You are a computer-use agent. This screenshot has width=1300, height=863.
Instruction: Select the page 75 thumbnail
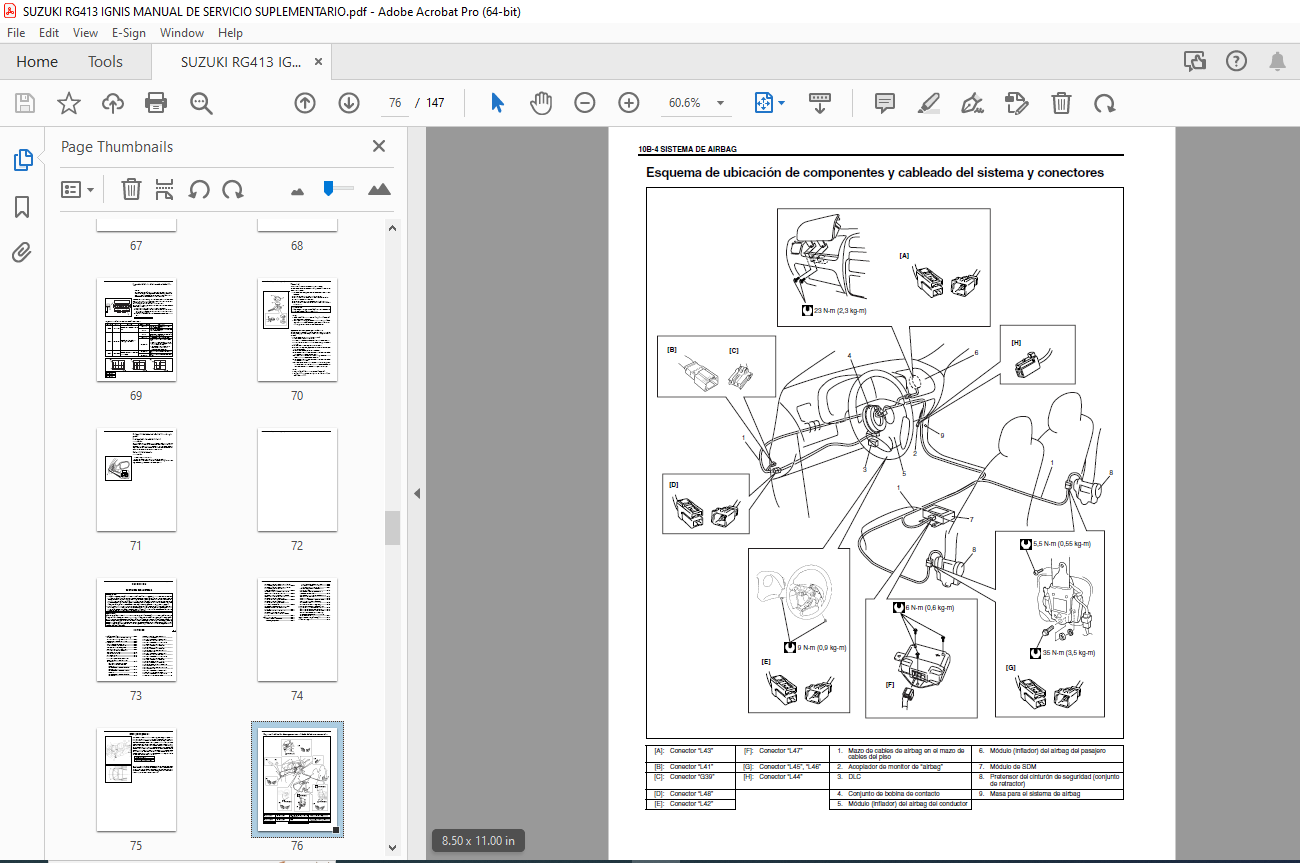point(136,780)
